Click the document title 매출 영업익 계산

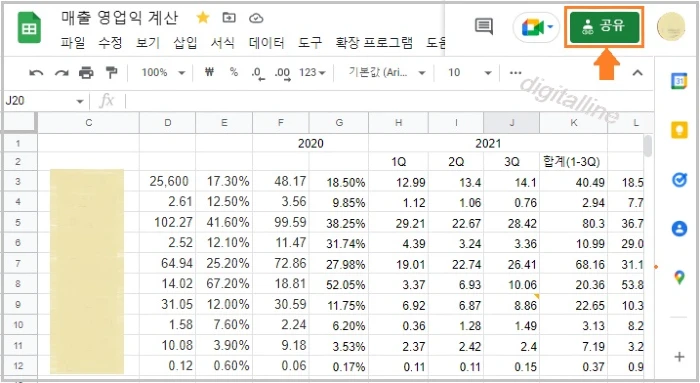pos(120,18)
